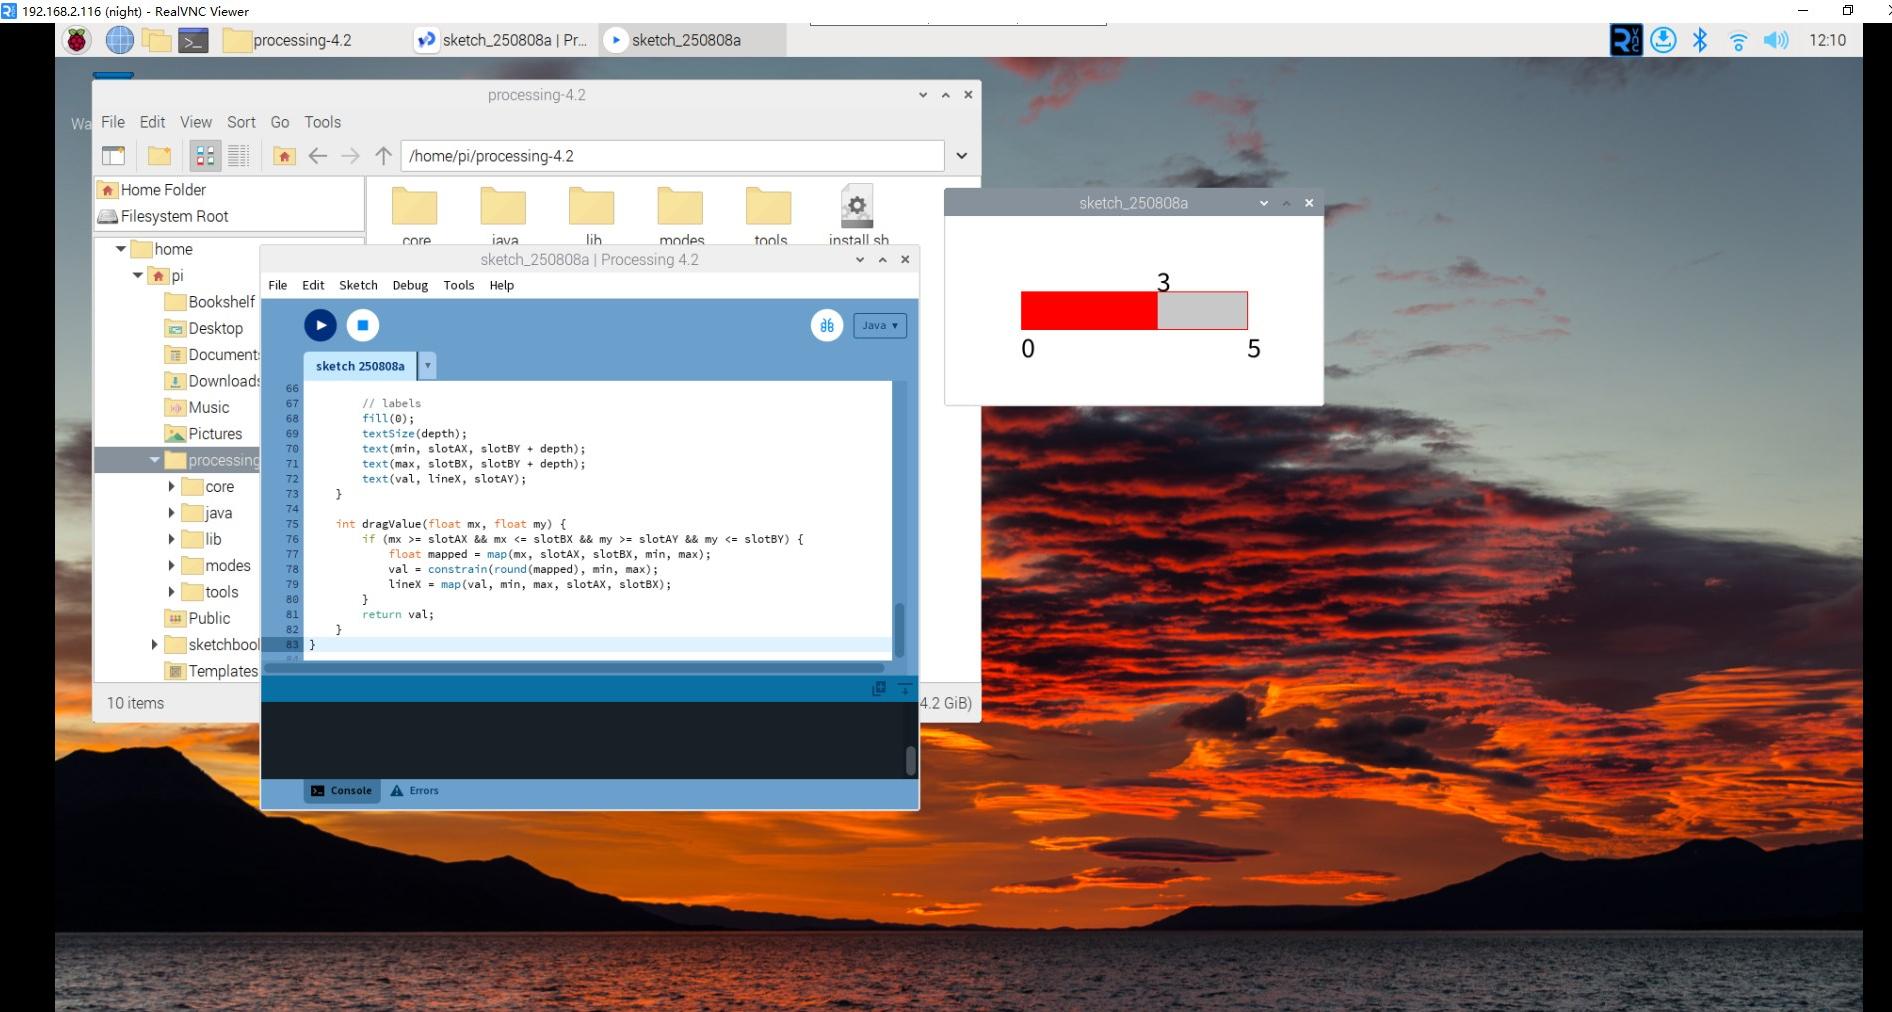This screenshot has height=1012, width=1892.
Task: Open Wi-Fi network tray menu
Action: (1738, 41)
